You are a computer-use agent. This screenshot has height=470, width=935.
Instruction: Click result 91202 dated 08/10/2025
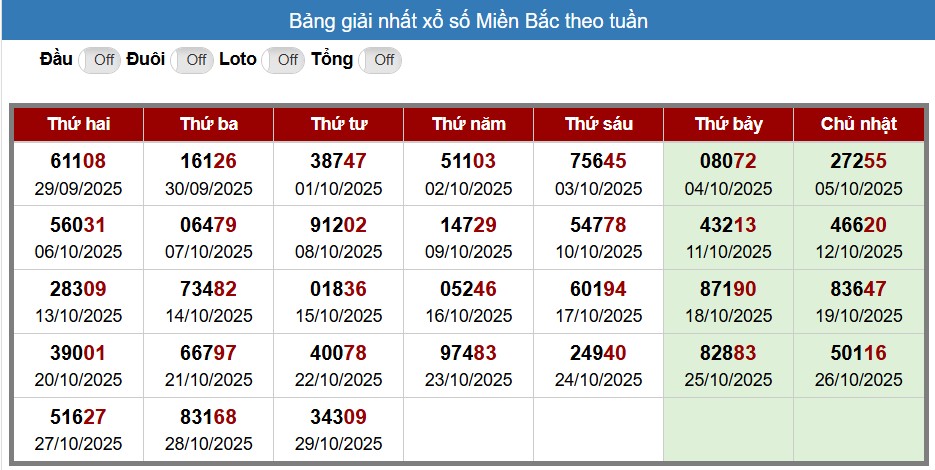[339, 225]
